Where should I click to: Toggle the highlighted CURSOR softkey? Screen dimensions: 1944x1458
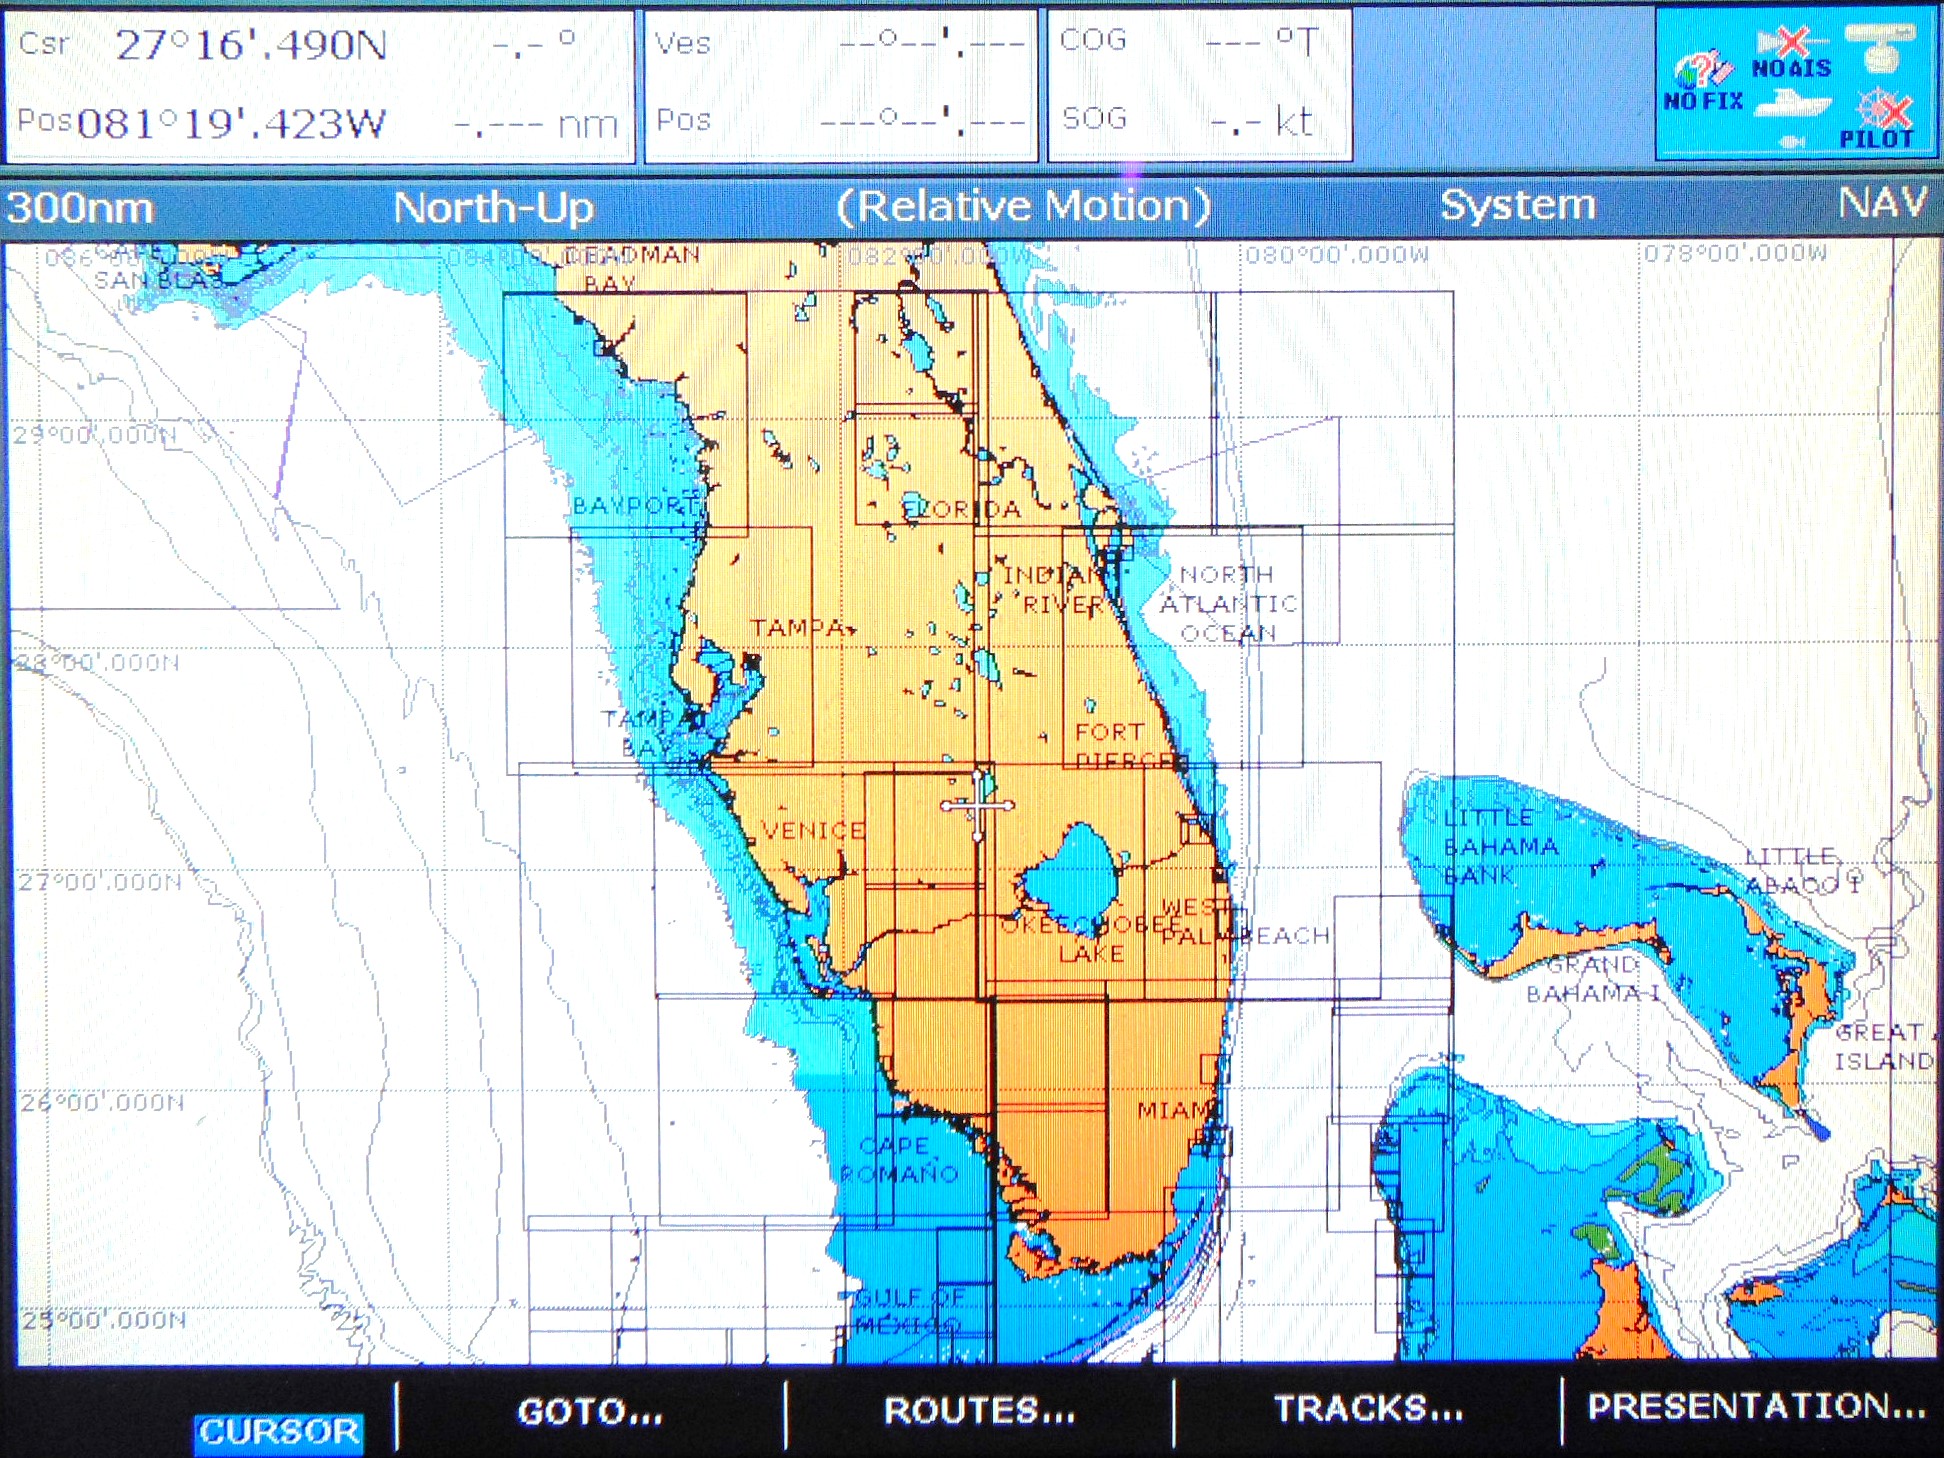coord(281,1432)
